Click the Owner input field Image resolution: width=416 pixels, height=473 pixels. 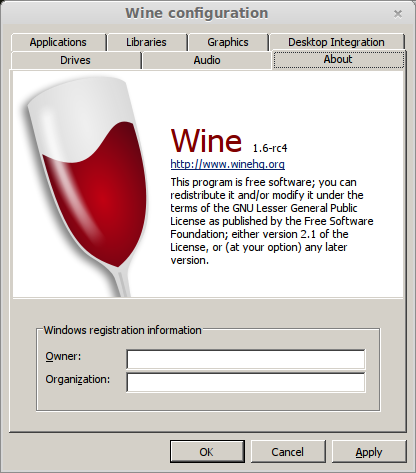(x=246, y=359)
